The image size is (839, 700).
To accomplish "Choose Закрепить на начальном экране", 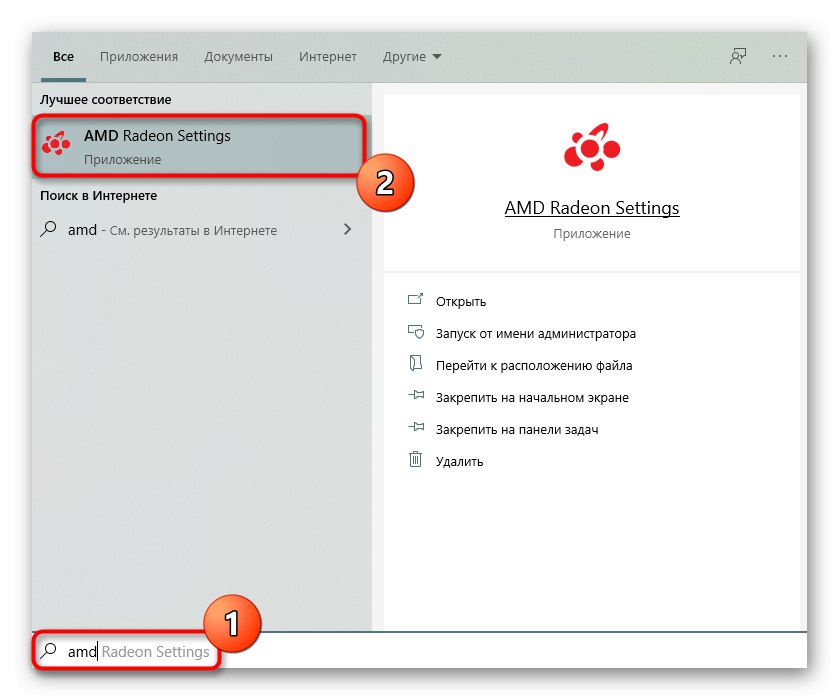I will [532, 398].
